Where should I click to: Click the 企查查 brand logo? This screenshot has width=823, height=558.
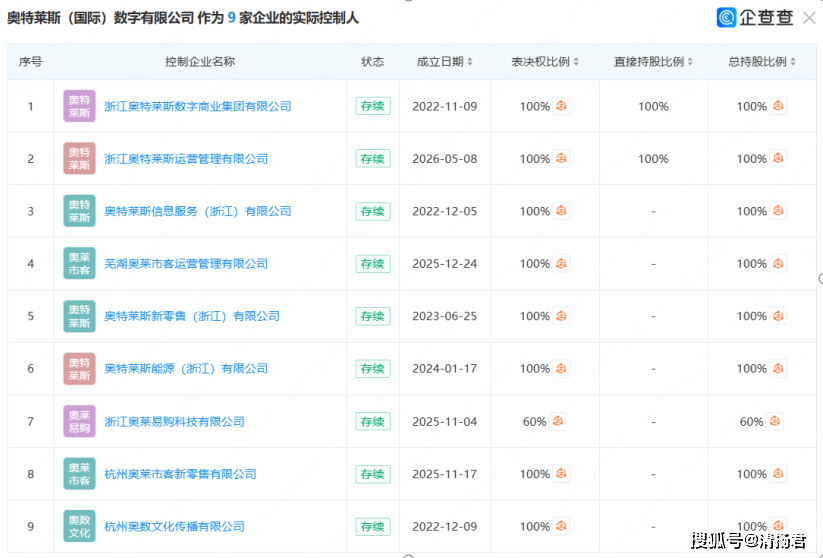[755, 17]
